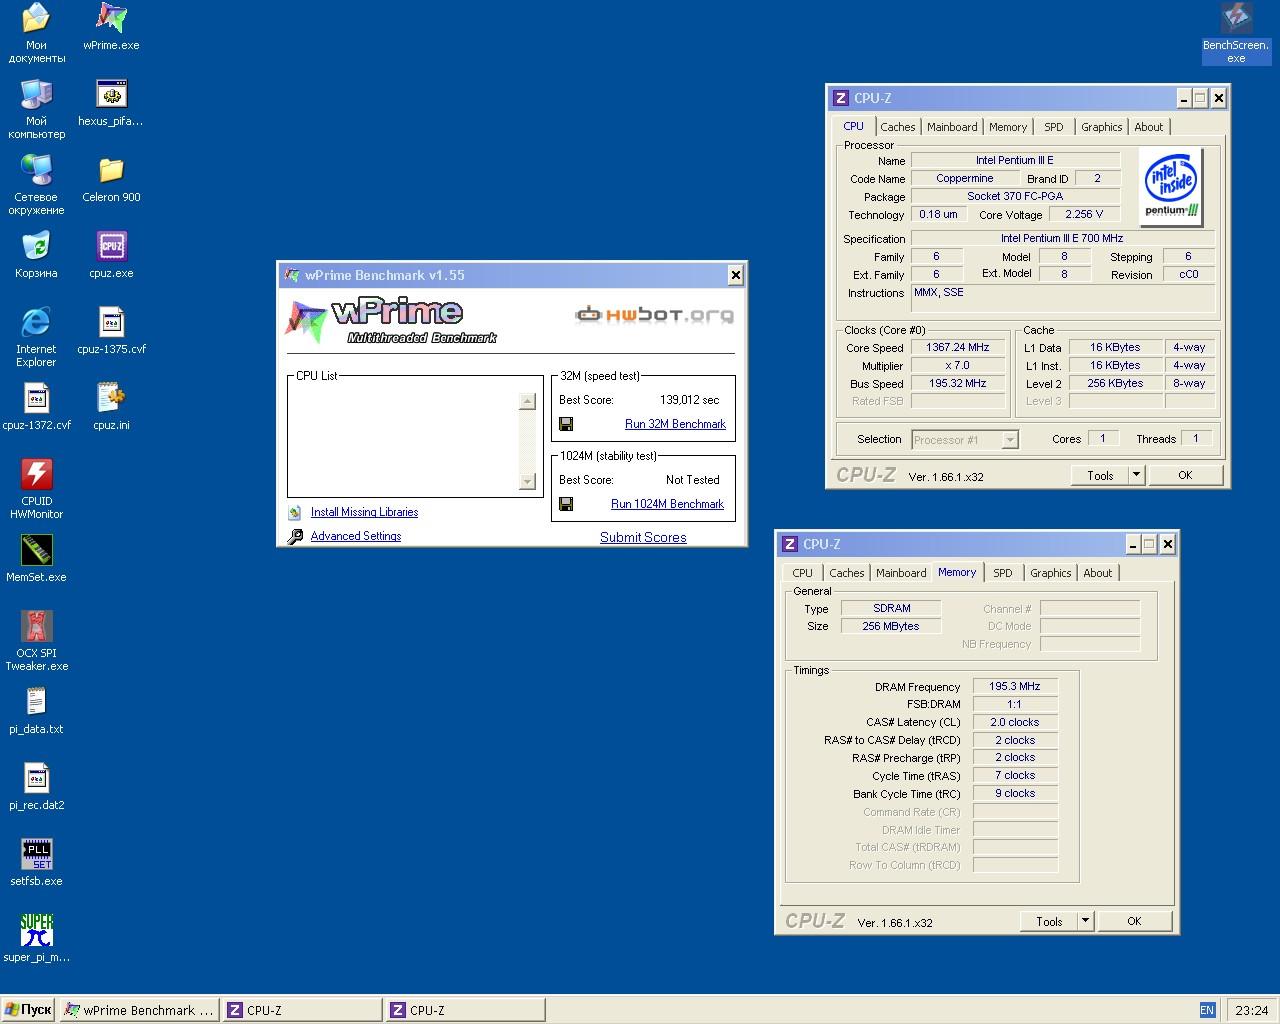Image resolution: width=1280 pixels, height=1024 pixels.
Task: Click the CPU List scroll up arrow
Action: pos(528,402)
